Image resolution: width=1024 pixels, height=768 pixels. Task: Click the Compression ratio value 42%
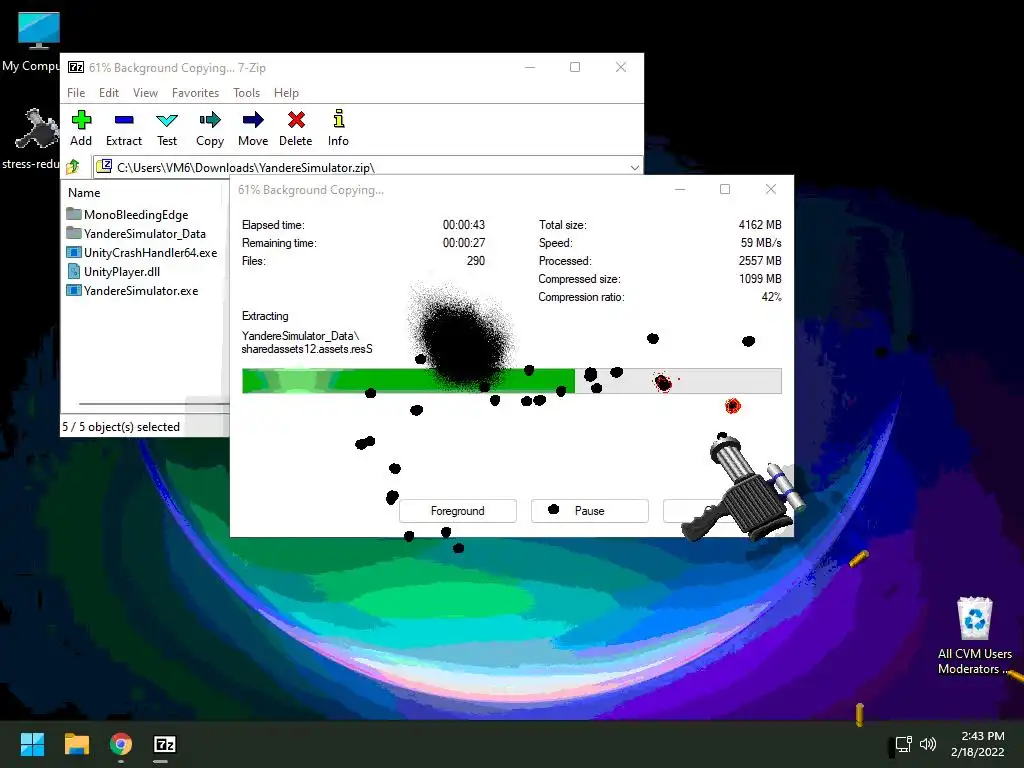pyautogui.click(x=771, y=296)
